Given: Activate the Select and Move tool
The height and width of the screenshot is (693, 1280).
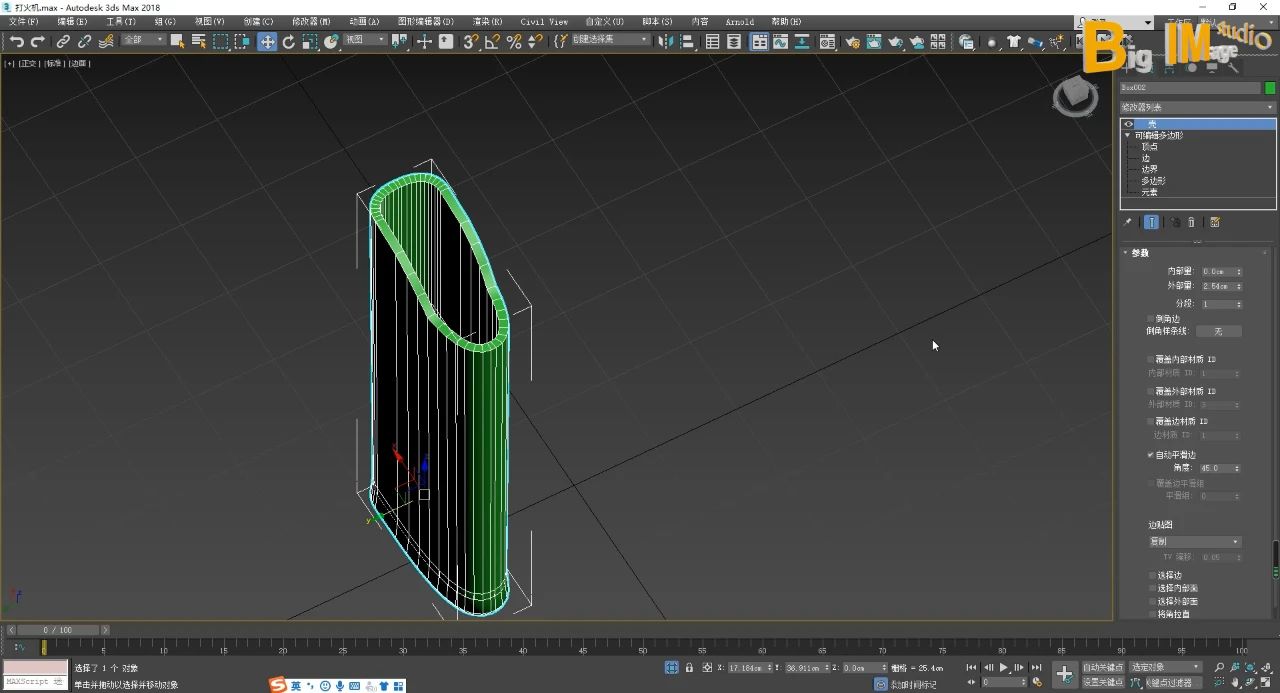Looking at the screenshot, I should point(267,41).
